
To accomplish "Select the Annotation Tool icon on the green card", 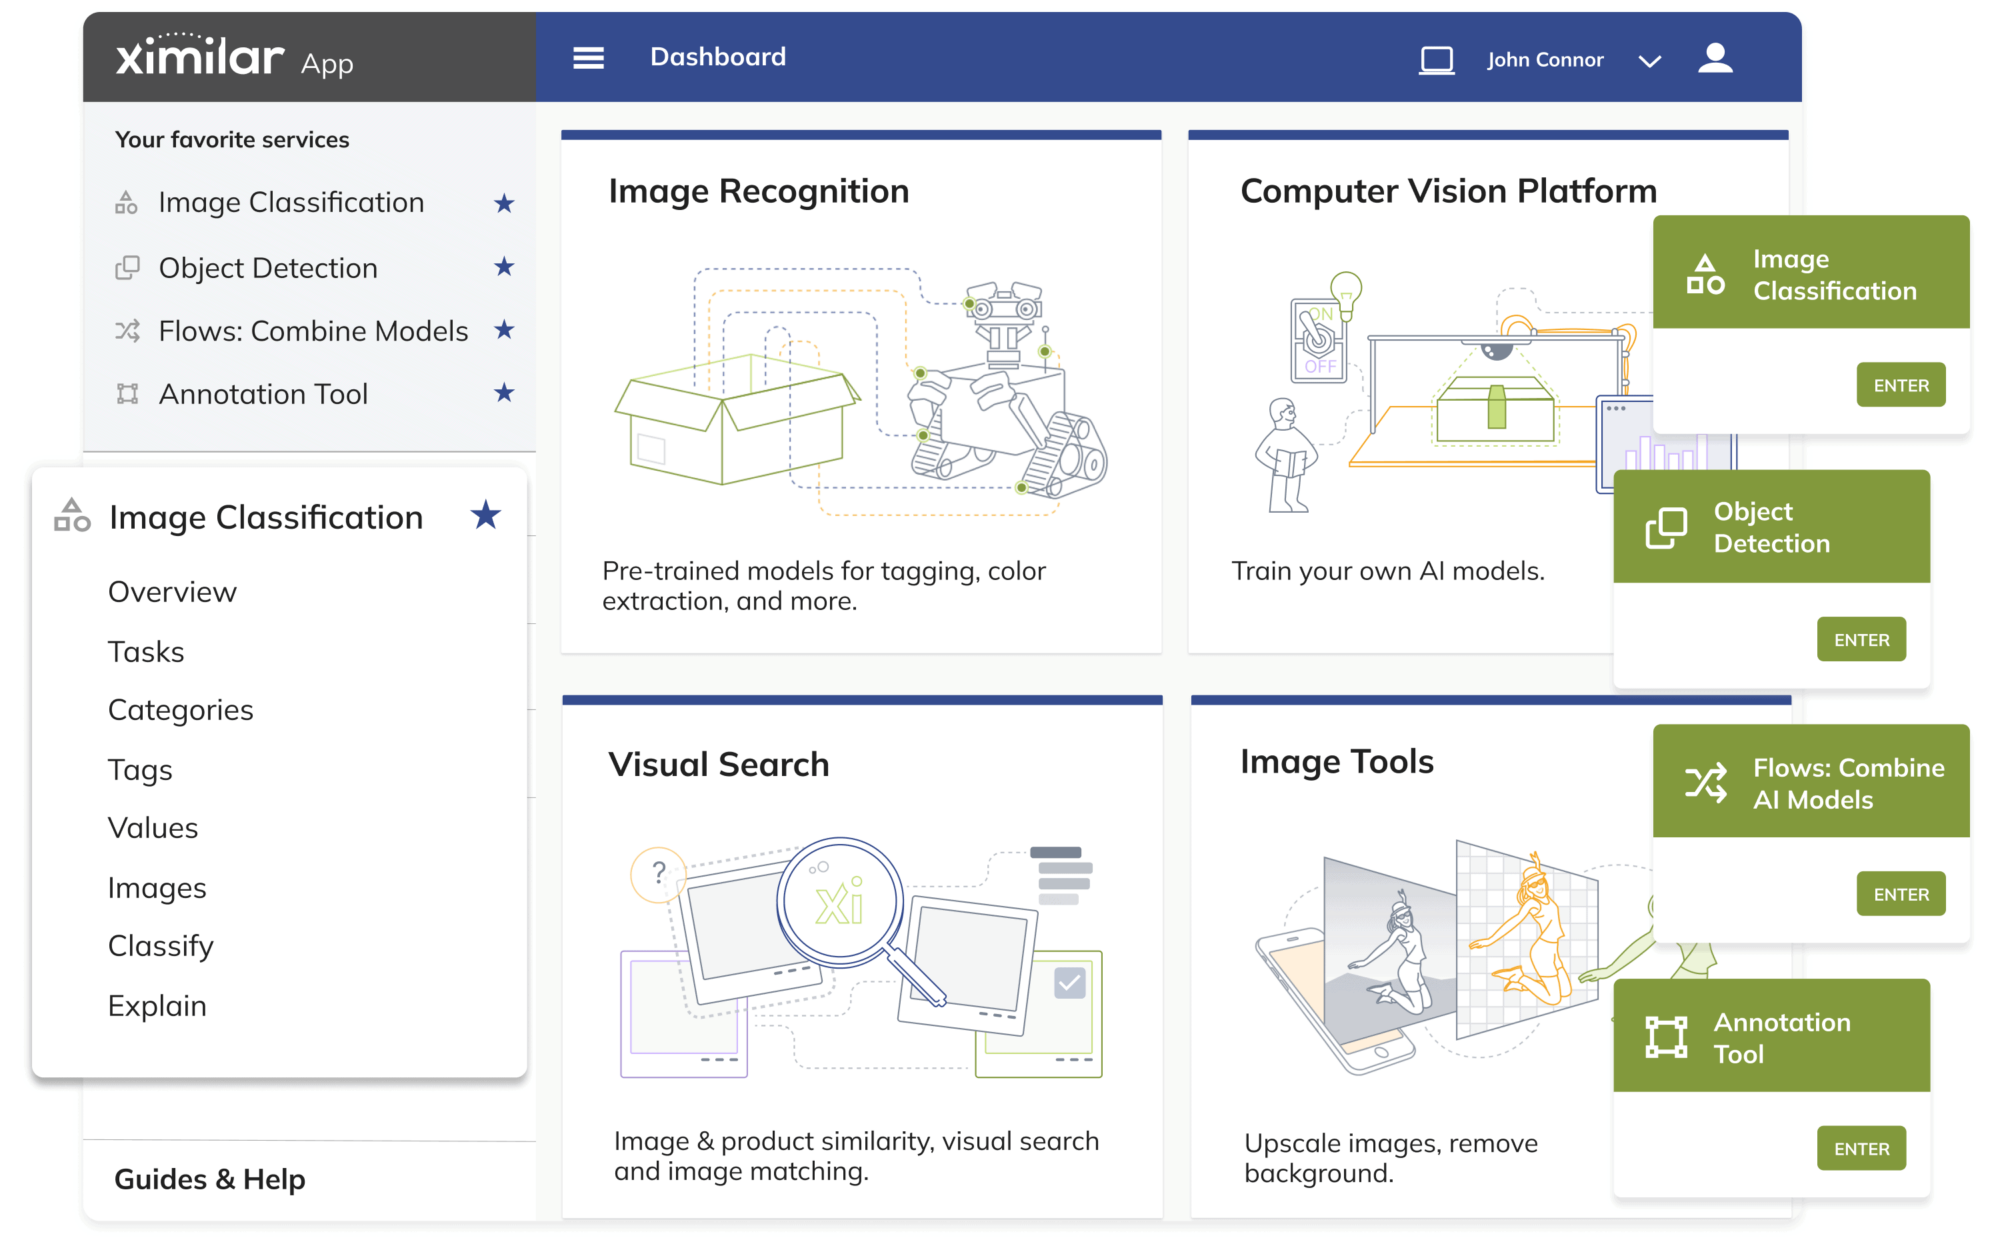I will tap(1666, 1037).
